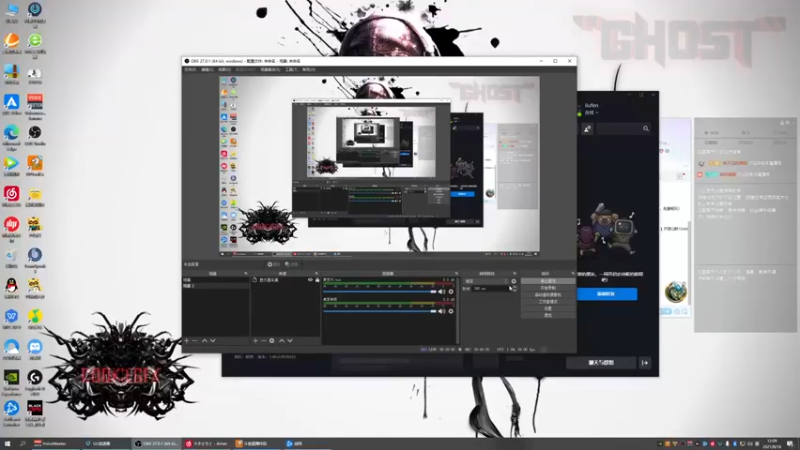This screenshot has height=450, width=800.
Task: Remove the selected scene with minus icon
Action: coord(194,340)
